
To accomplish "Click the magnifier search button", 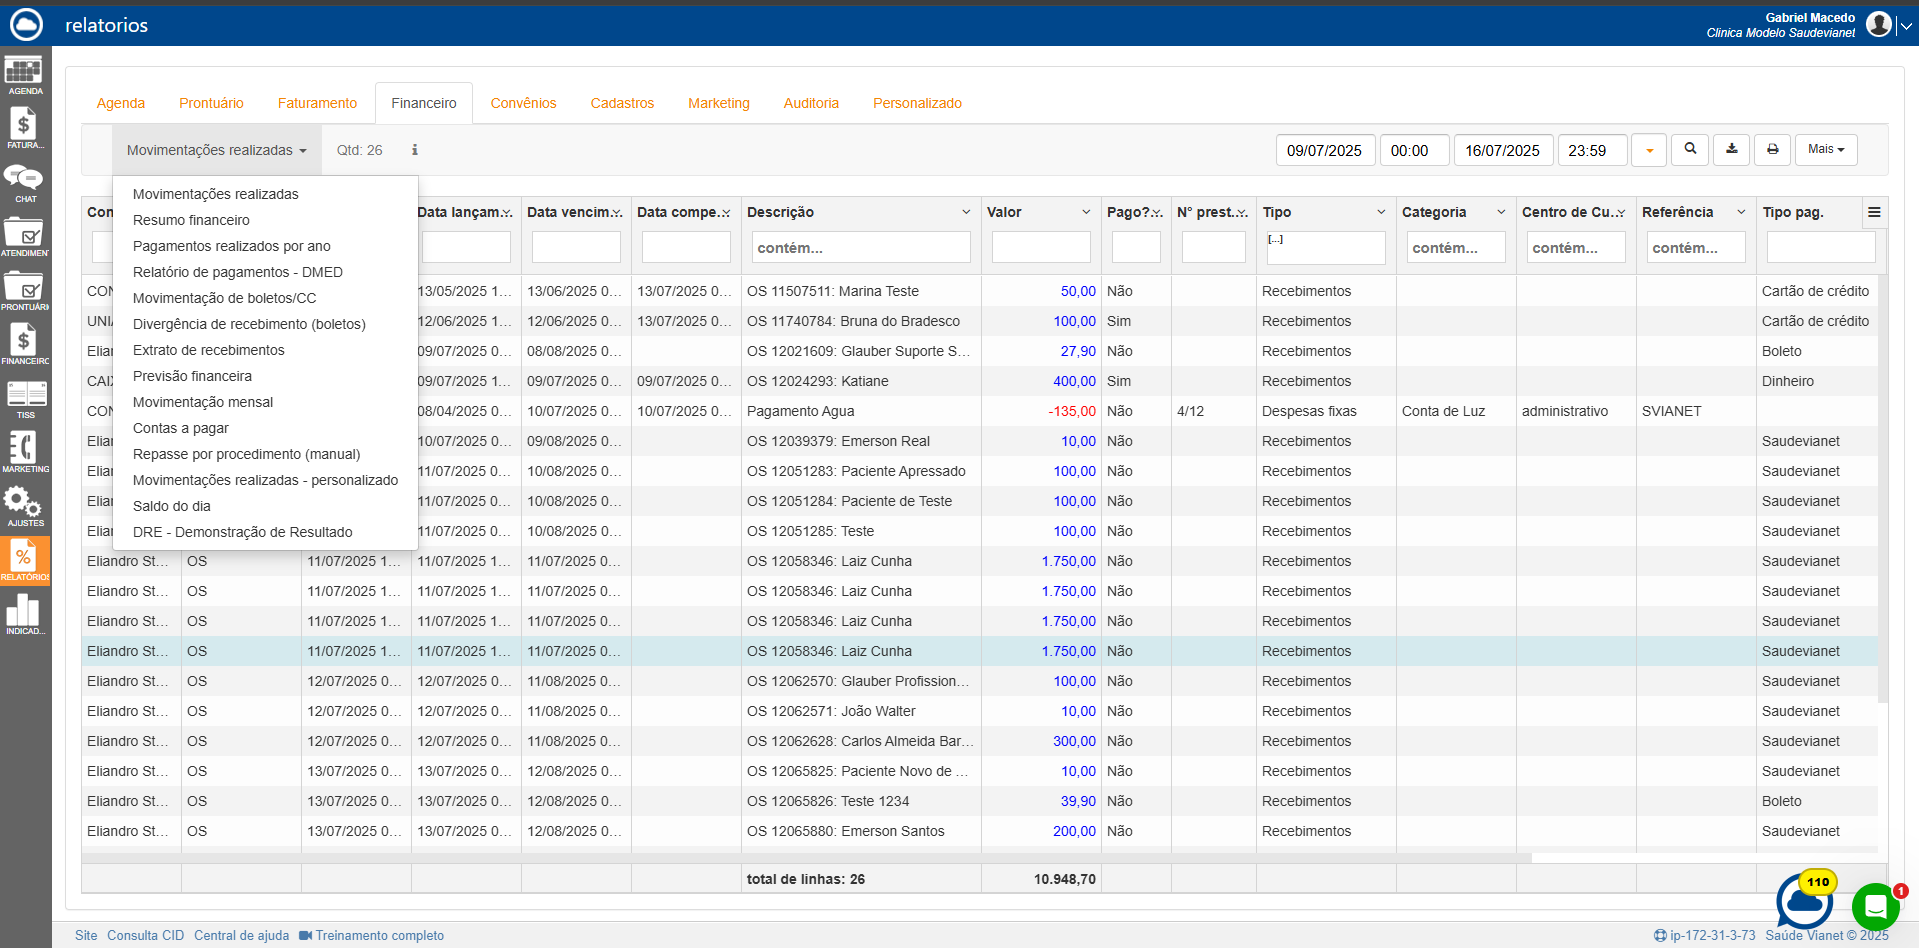I will coord(1690,150).
